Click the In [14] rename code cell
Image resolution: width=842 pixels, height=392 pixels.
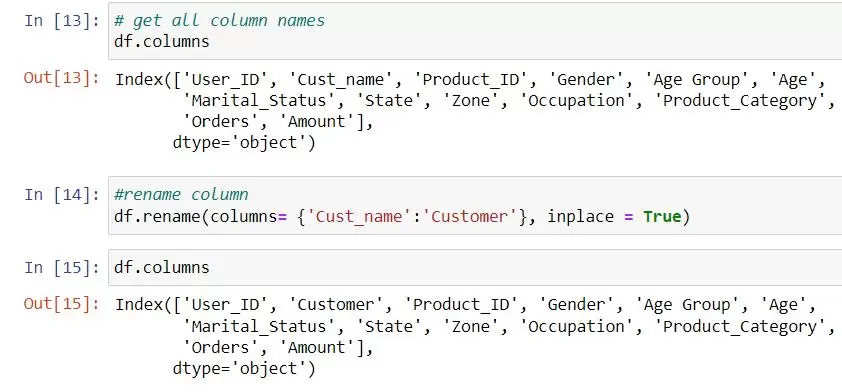point(475,205)
